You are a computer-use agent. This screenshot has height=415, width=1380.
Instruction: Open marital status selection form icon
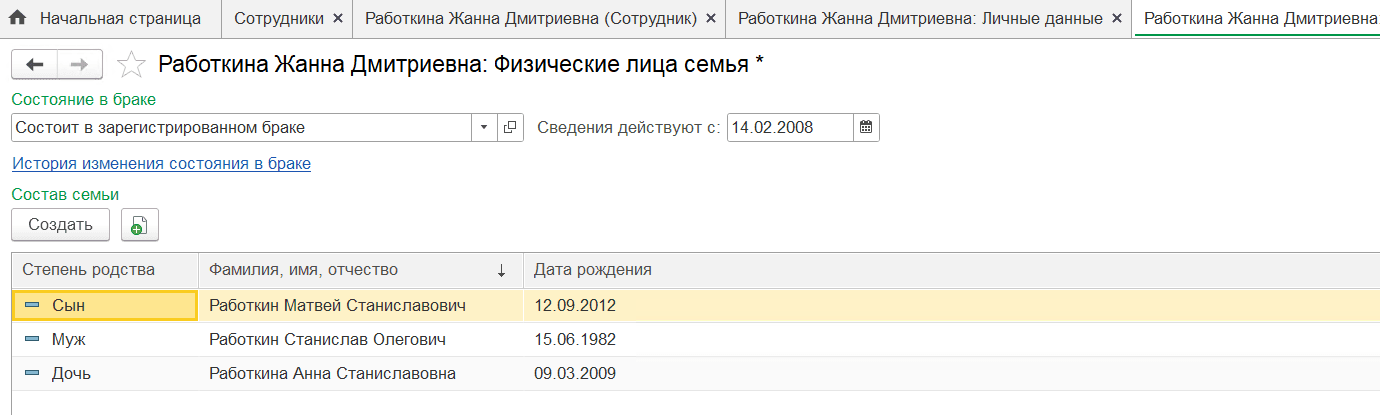tap(511, 128)
